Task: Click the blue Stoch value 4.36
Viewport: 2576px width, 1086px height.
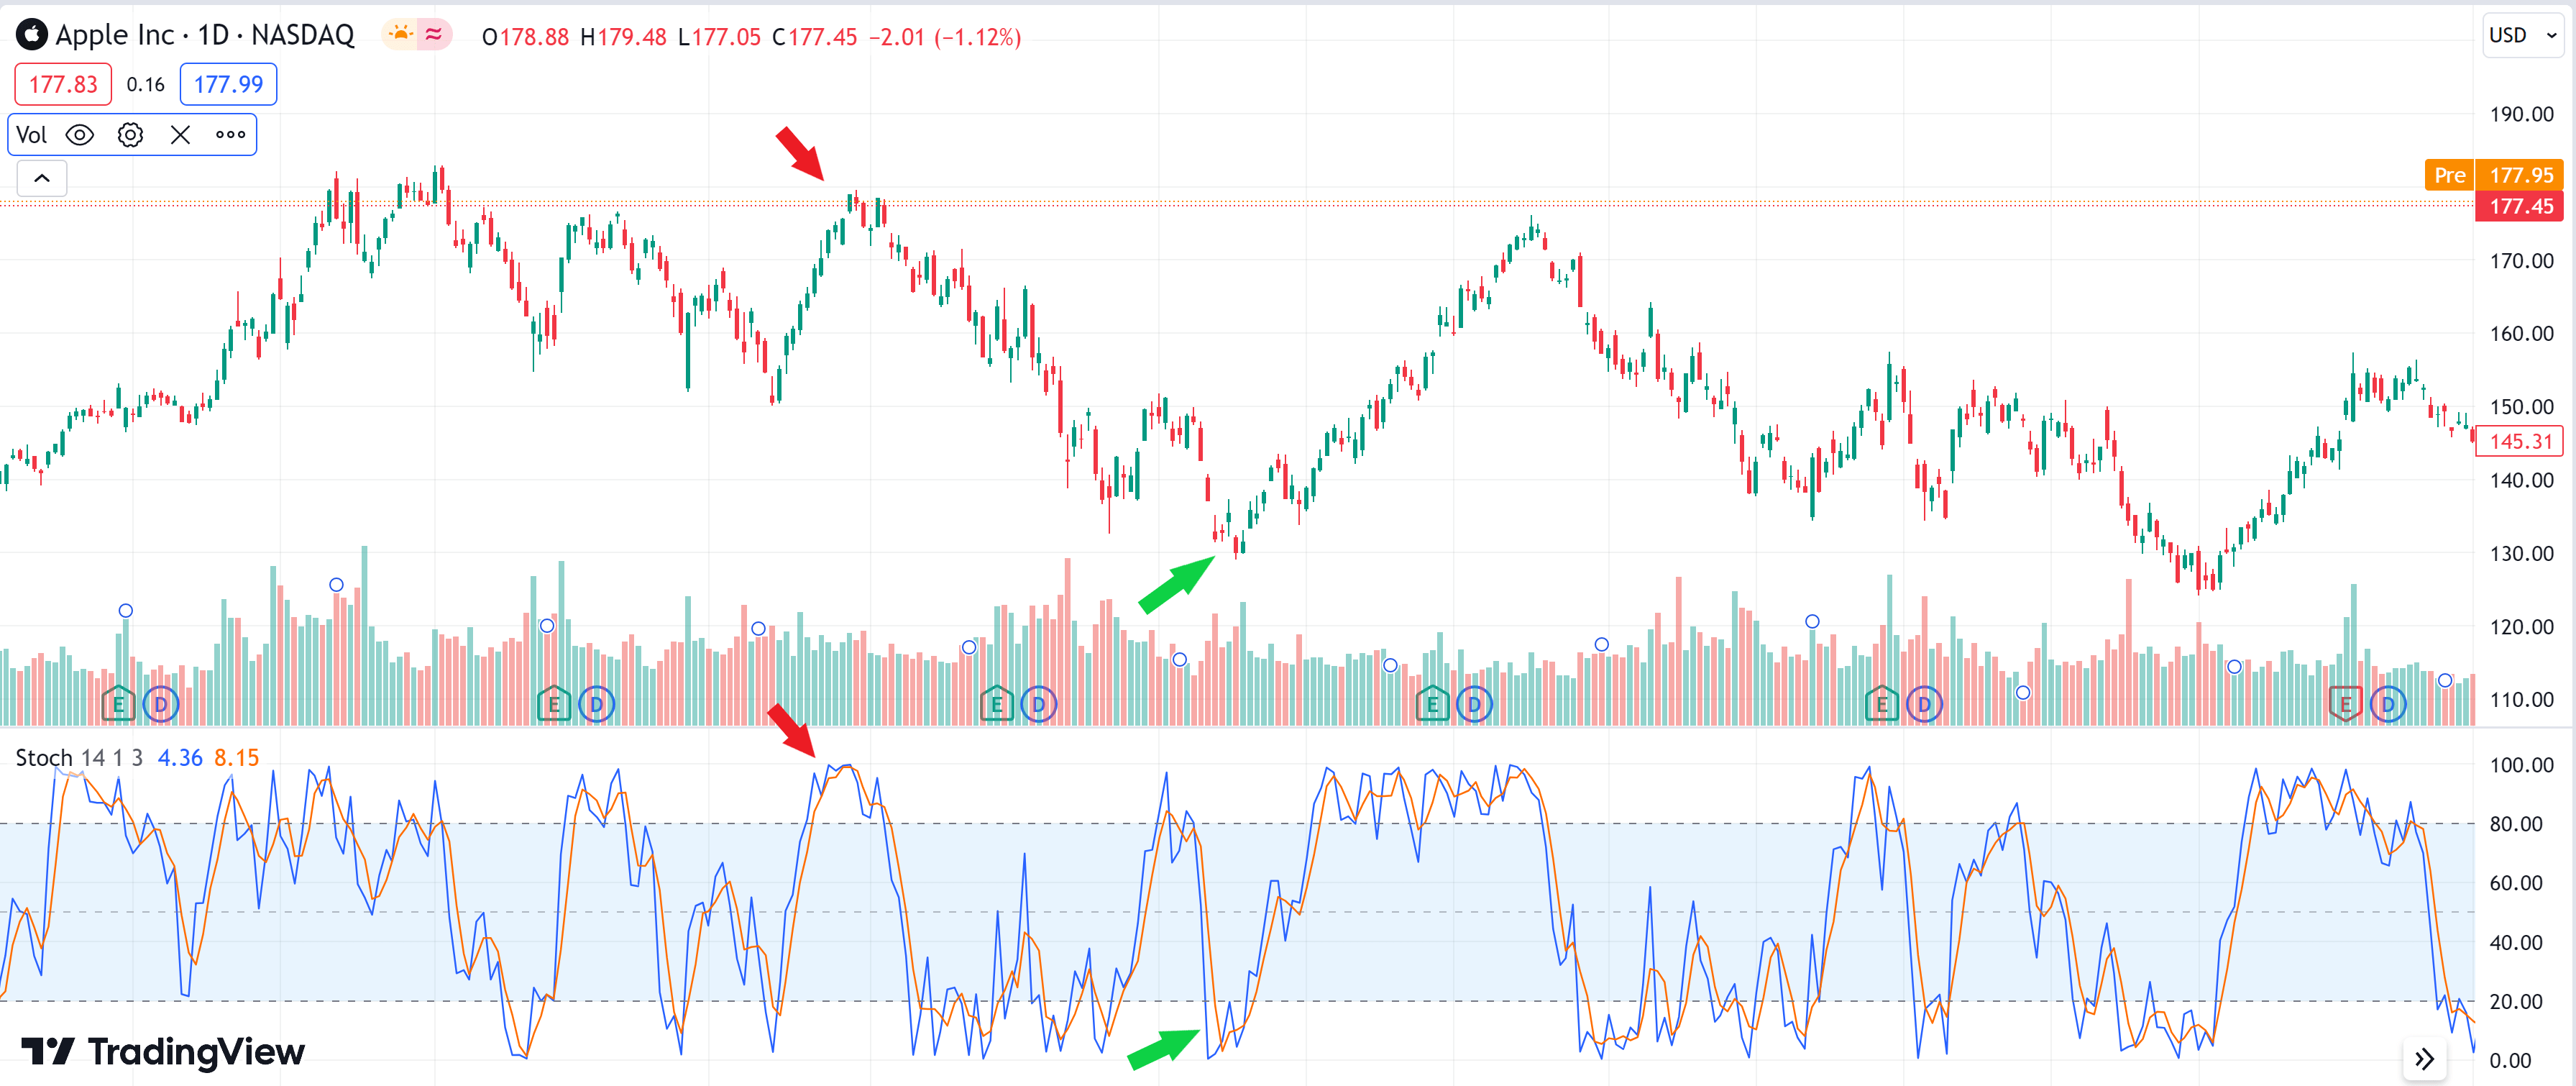Action: click(x=180, y=757)
